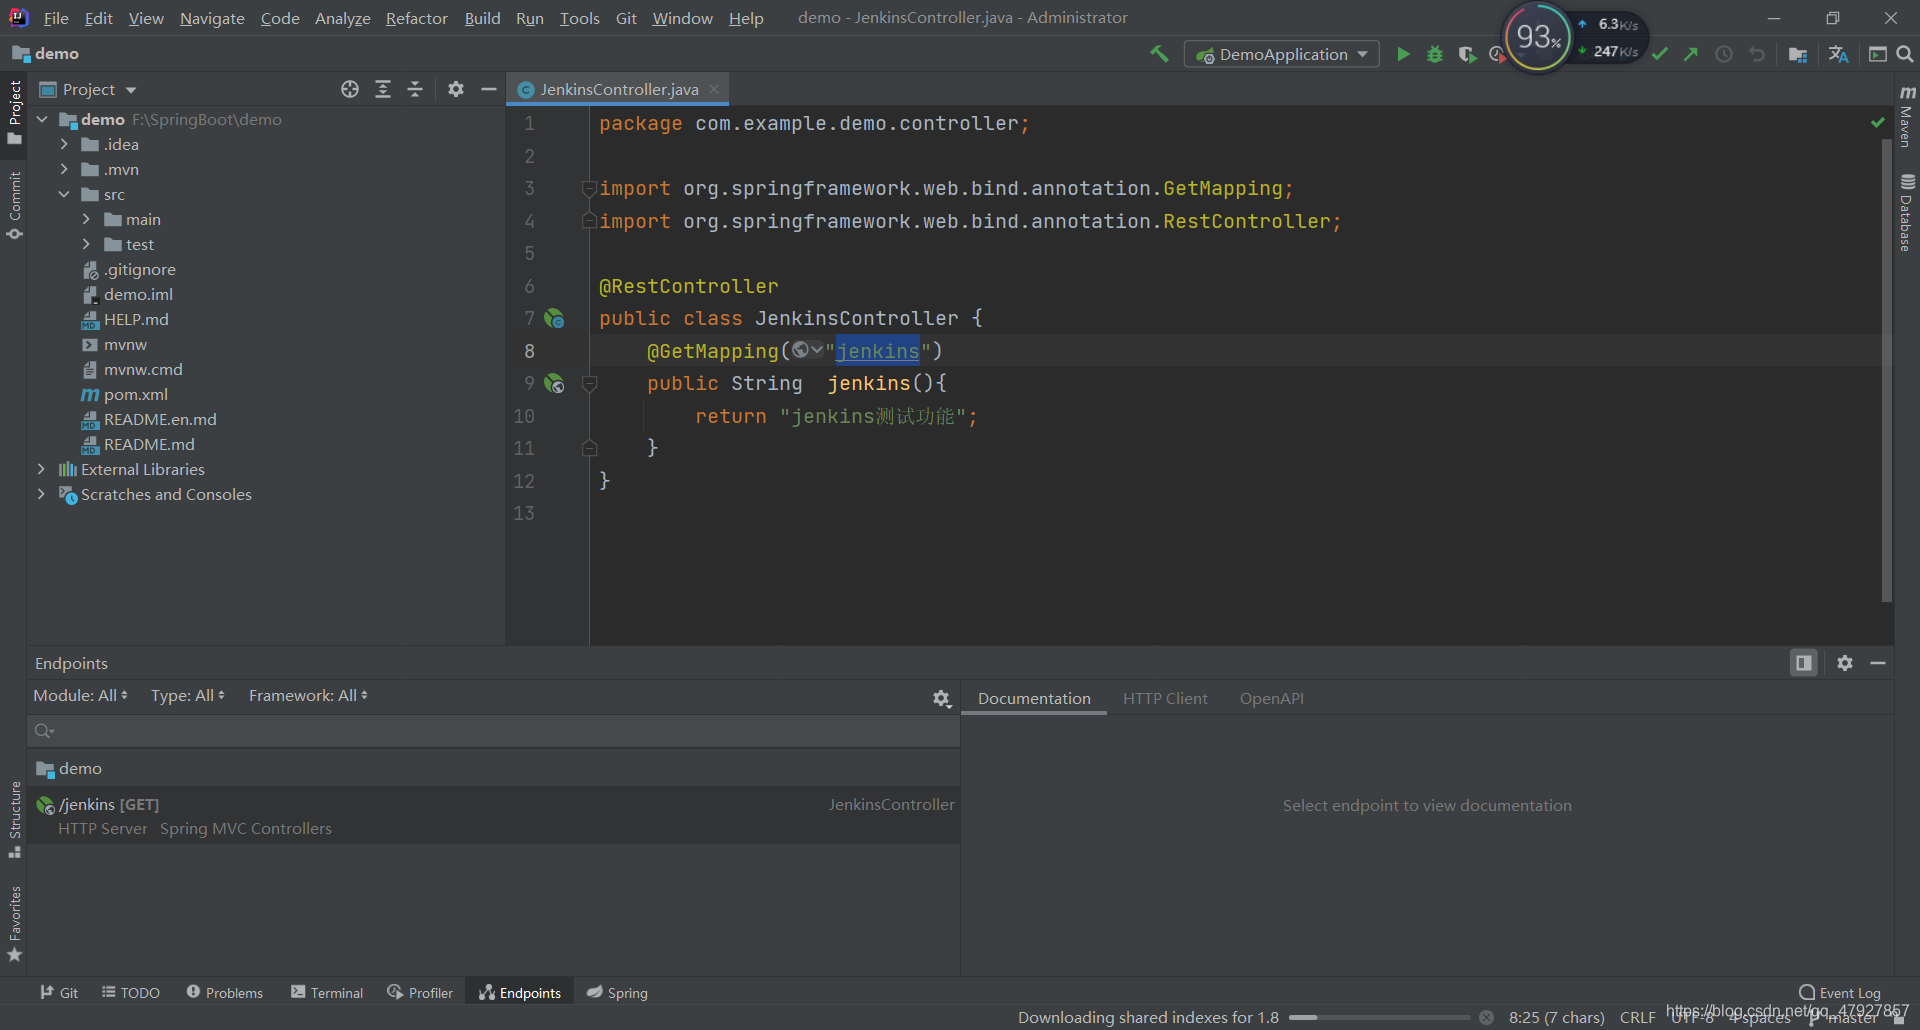Open the Project view selector dropdown
The width and height of the screenshot is (1920, 1030).
[x=88, y=89]
